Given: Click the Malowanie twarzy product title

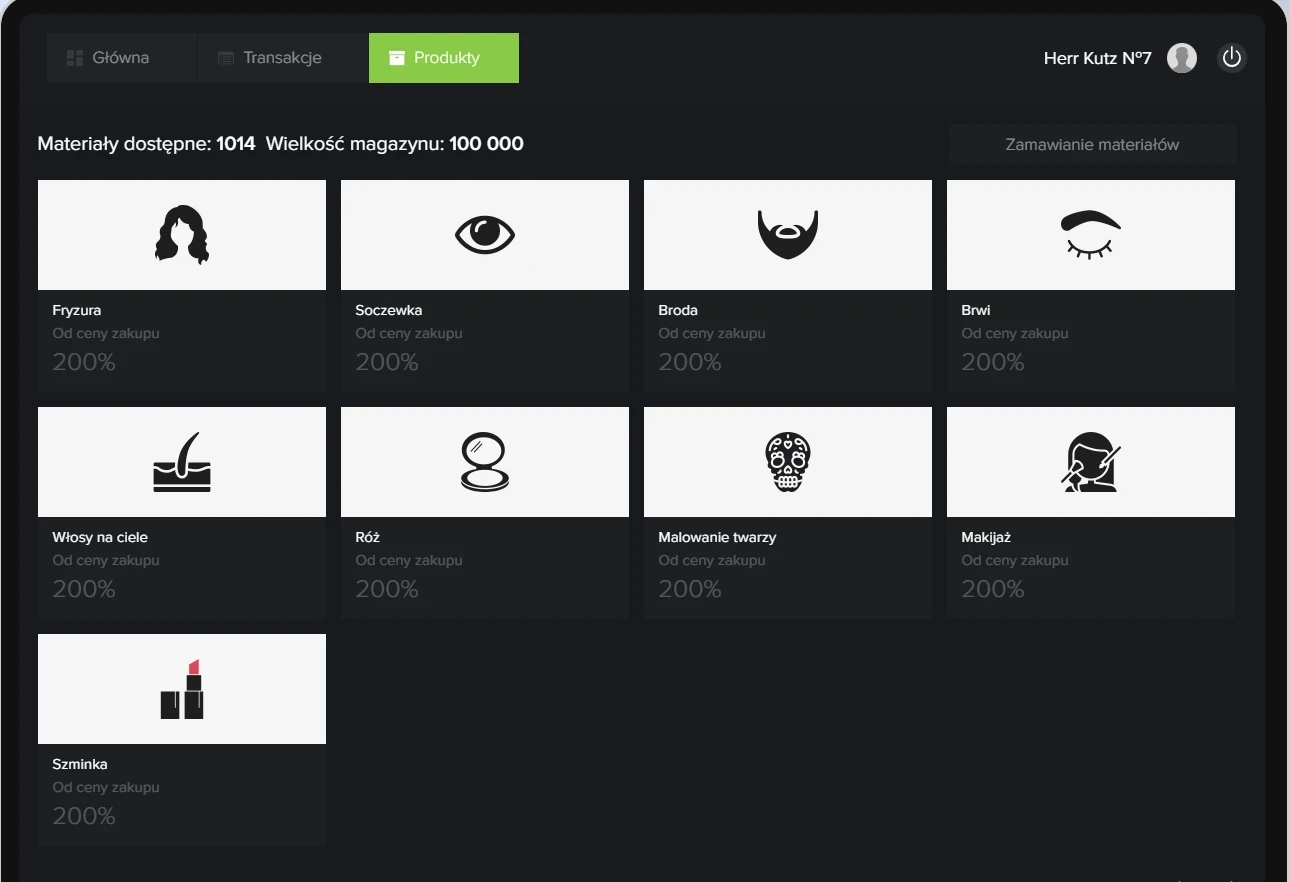Looking at the screenshot, I should 717,537.
